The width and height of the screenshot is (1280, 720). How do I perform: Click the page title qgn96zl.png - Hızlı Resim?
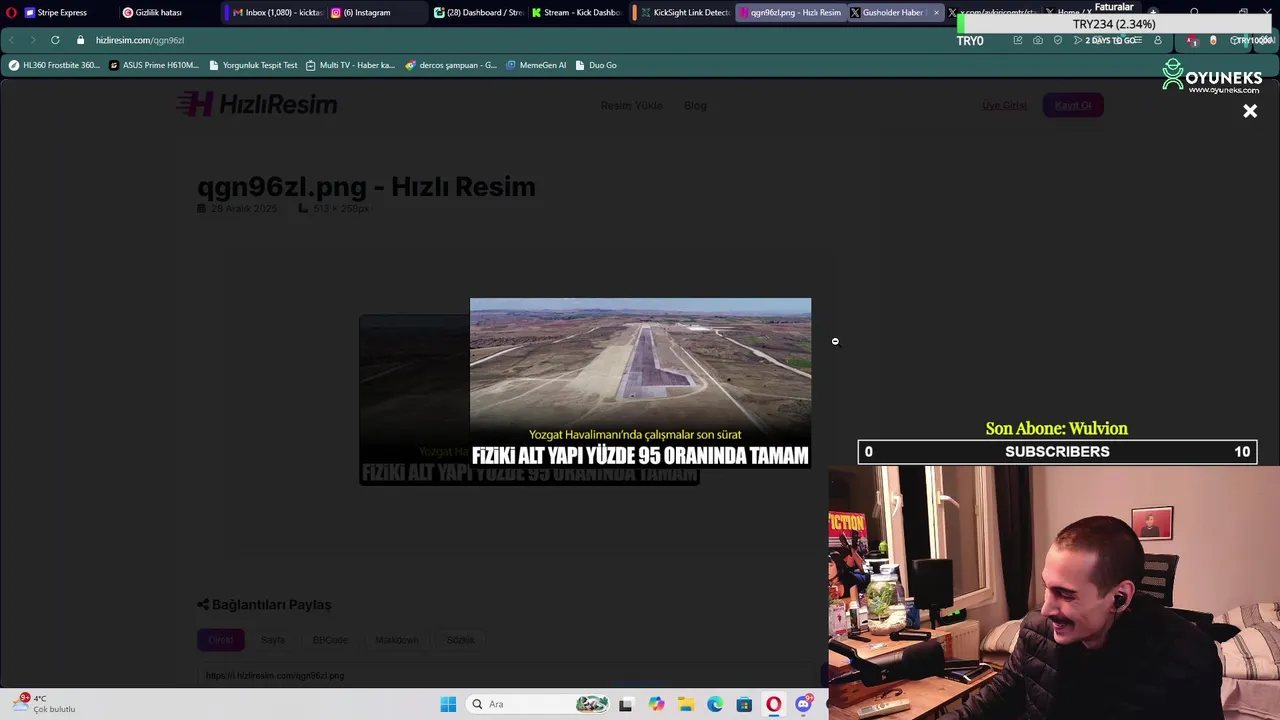pyautogui.click(x=366, y=187)
